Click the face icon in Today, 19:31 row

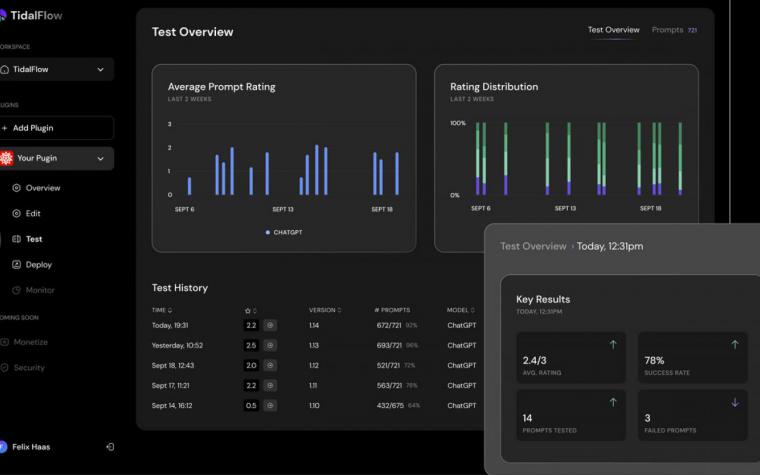coord(270,325)
